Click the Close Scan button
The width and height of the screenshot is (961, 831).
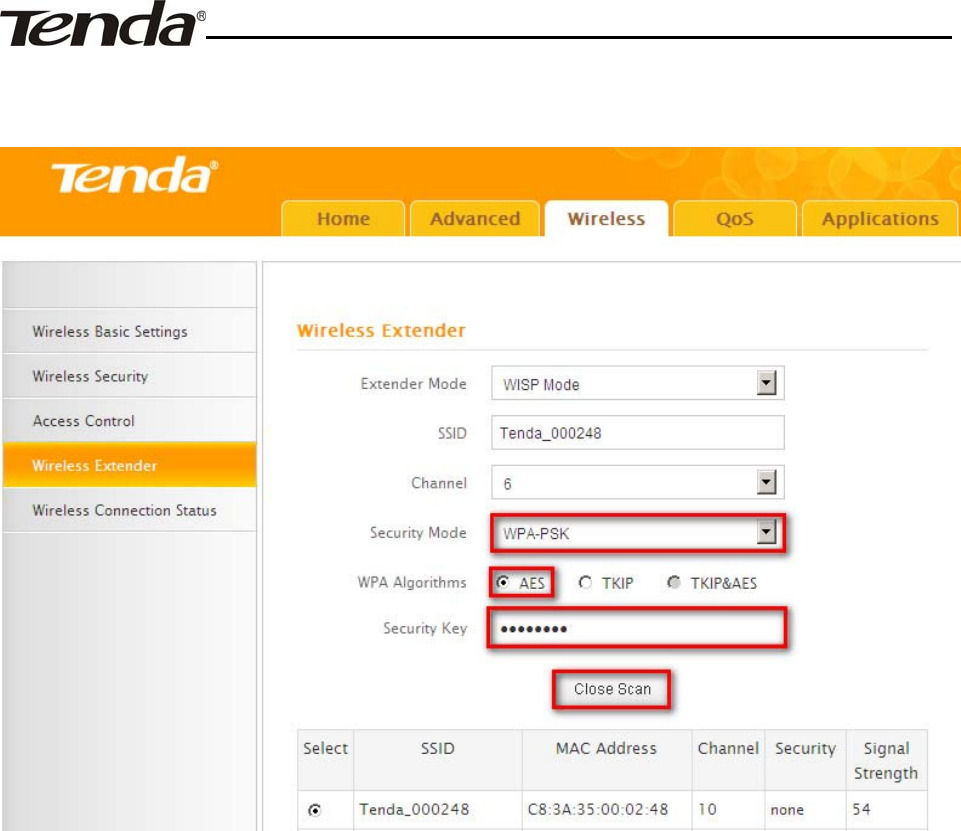tap(612, 689)
